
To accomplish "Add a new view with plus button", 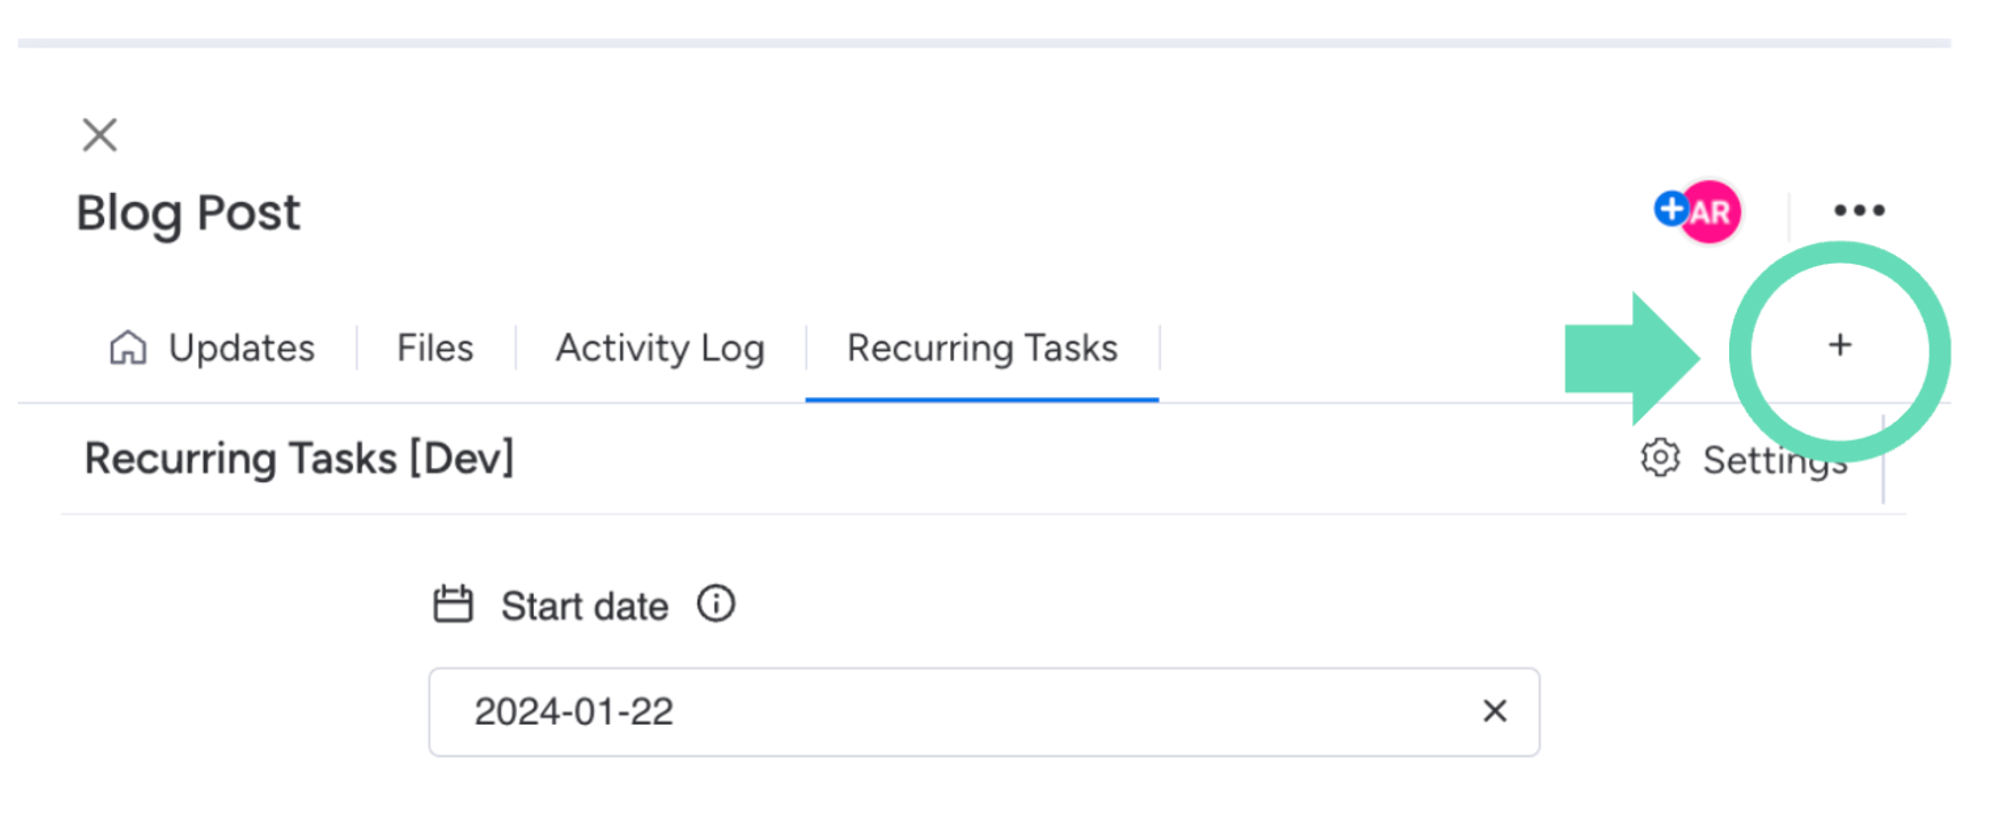I will pyautogui.click(x=1840, y=345).
